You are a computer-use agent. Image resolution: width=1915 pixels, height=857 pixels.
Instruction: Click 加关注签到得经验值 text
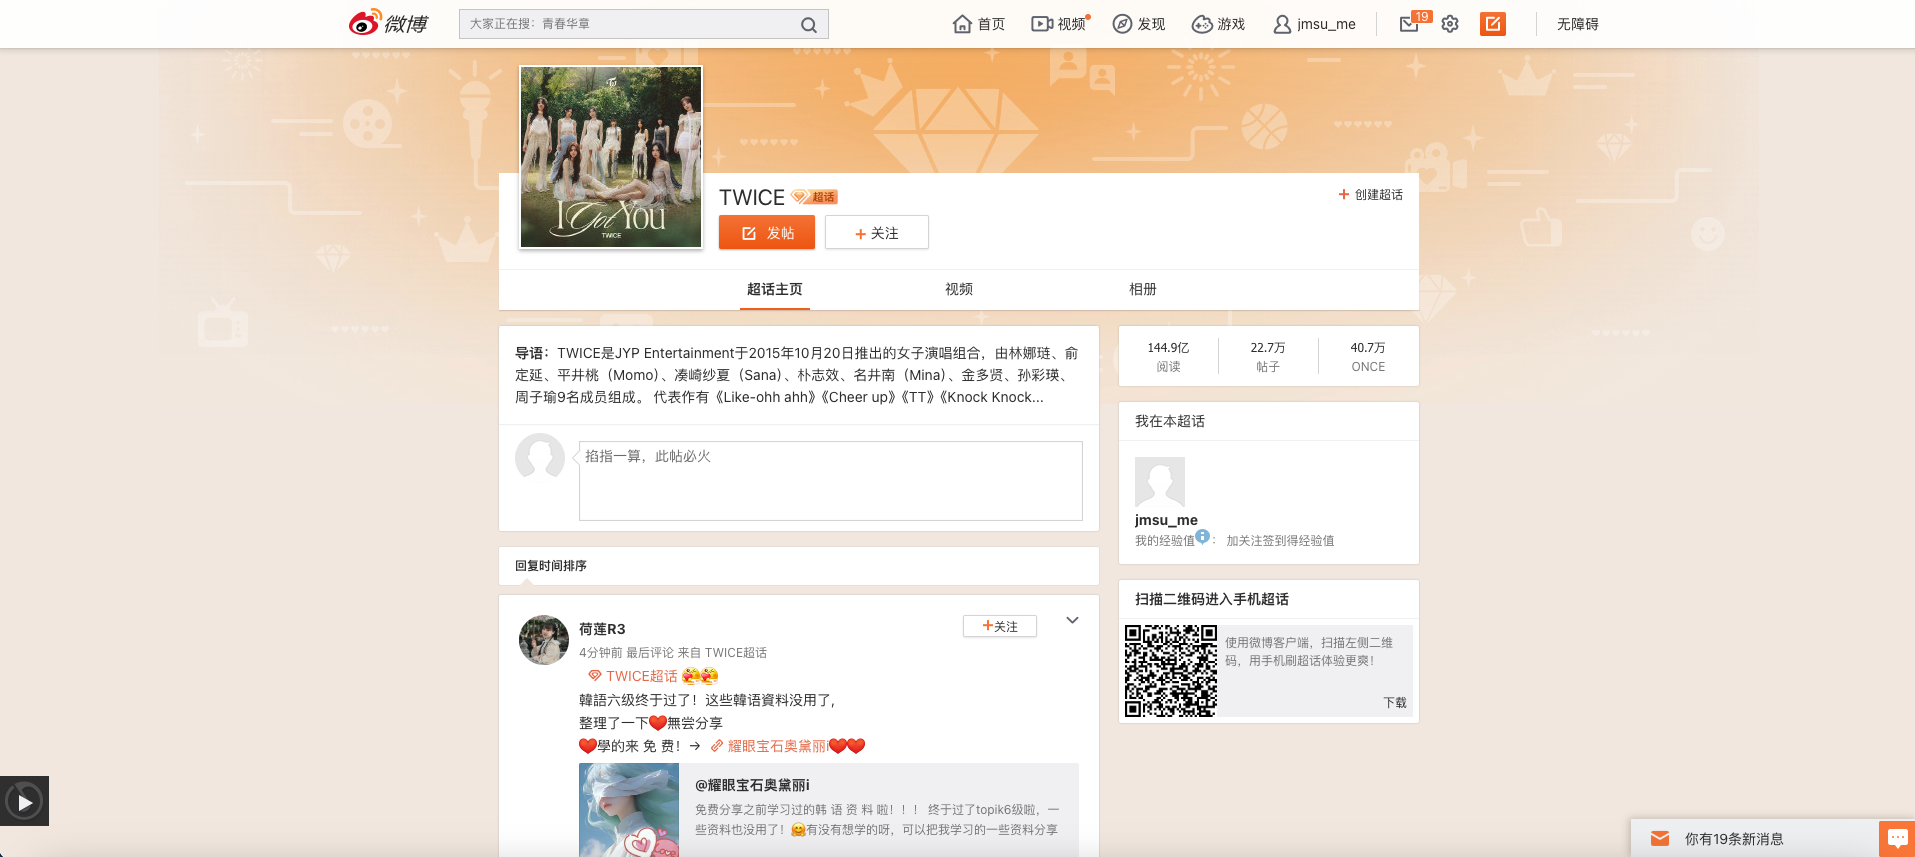(1280, 541)
